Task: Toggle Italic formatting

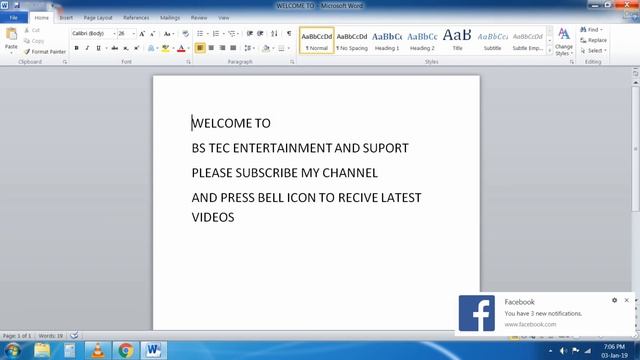Action: (x=87, y=48)
